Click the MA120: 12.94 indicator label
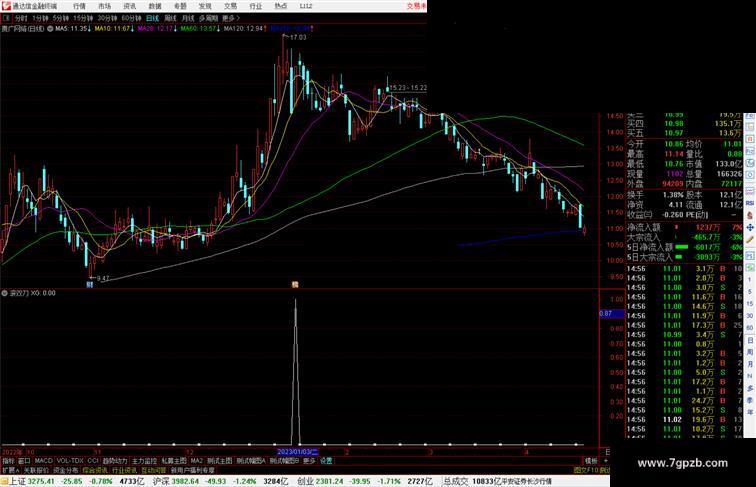Viewport: 756px width, 487px height. click(245, 29)
